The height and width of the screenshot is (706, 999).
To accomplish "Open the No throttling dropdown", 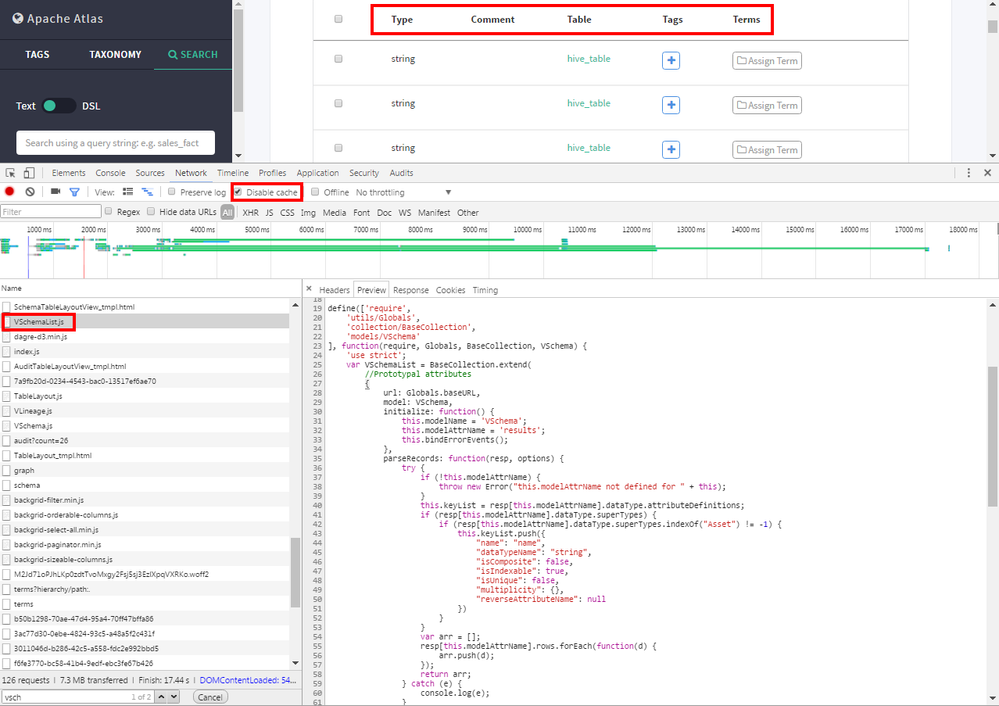I will 404,192.
